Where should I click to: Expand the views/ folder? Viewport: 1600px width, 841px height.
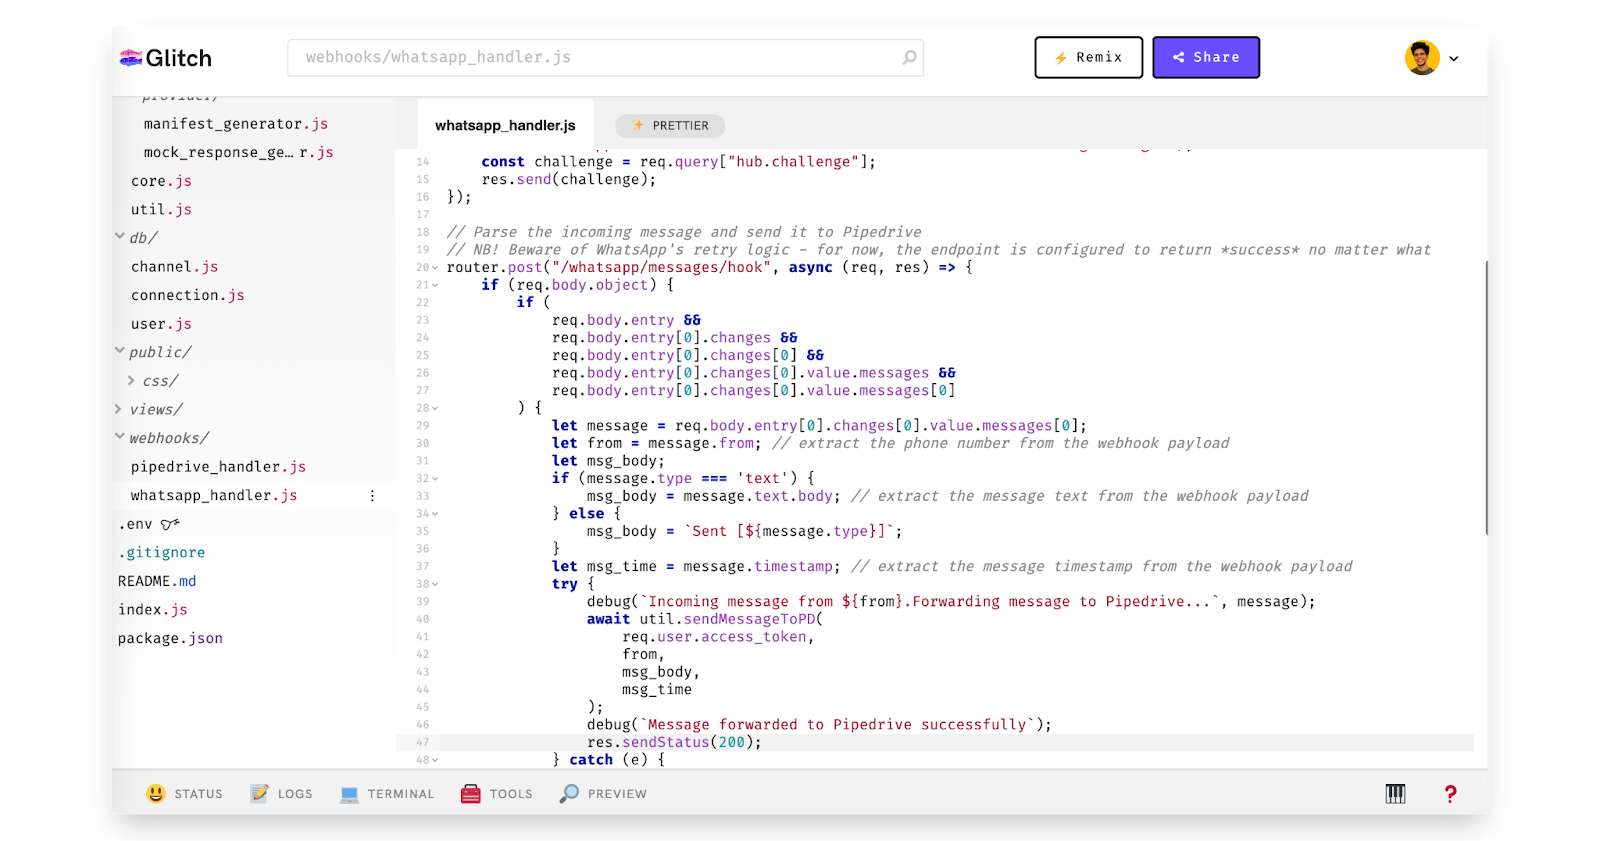(x=119, y=409)
